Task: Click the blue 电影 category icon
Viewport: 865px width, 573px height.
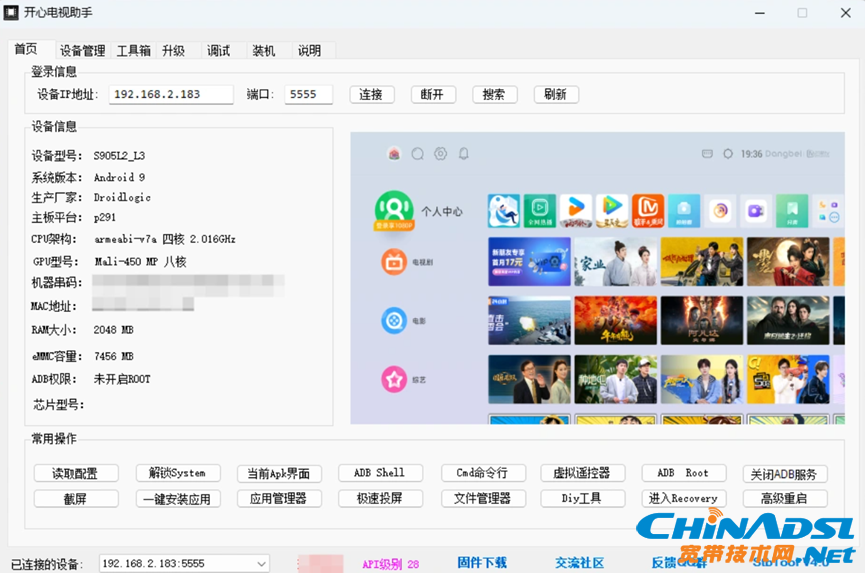Action: 394,320
